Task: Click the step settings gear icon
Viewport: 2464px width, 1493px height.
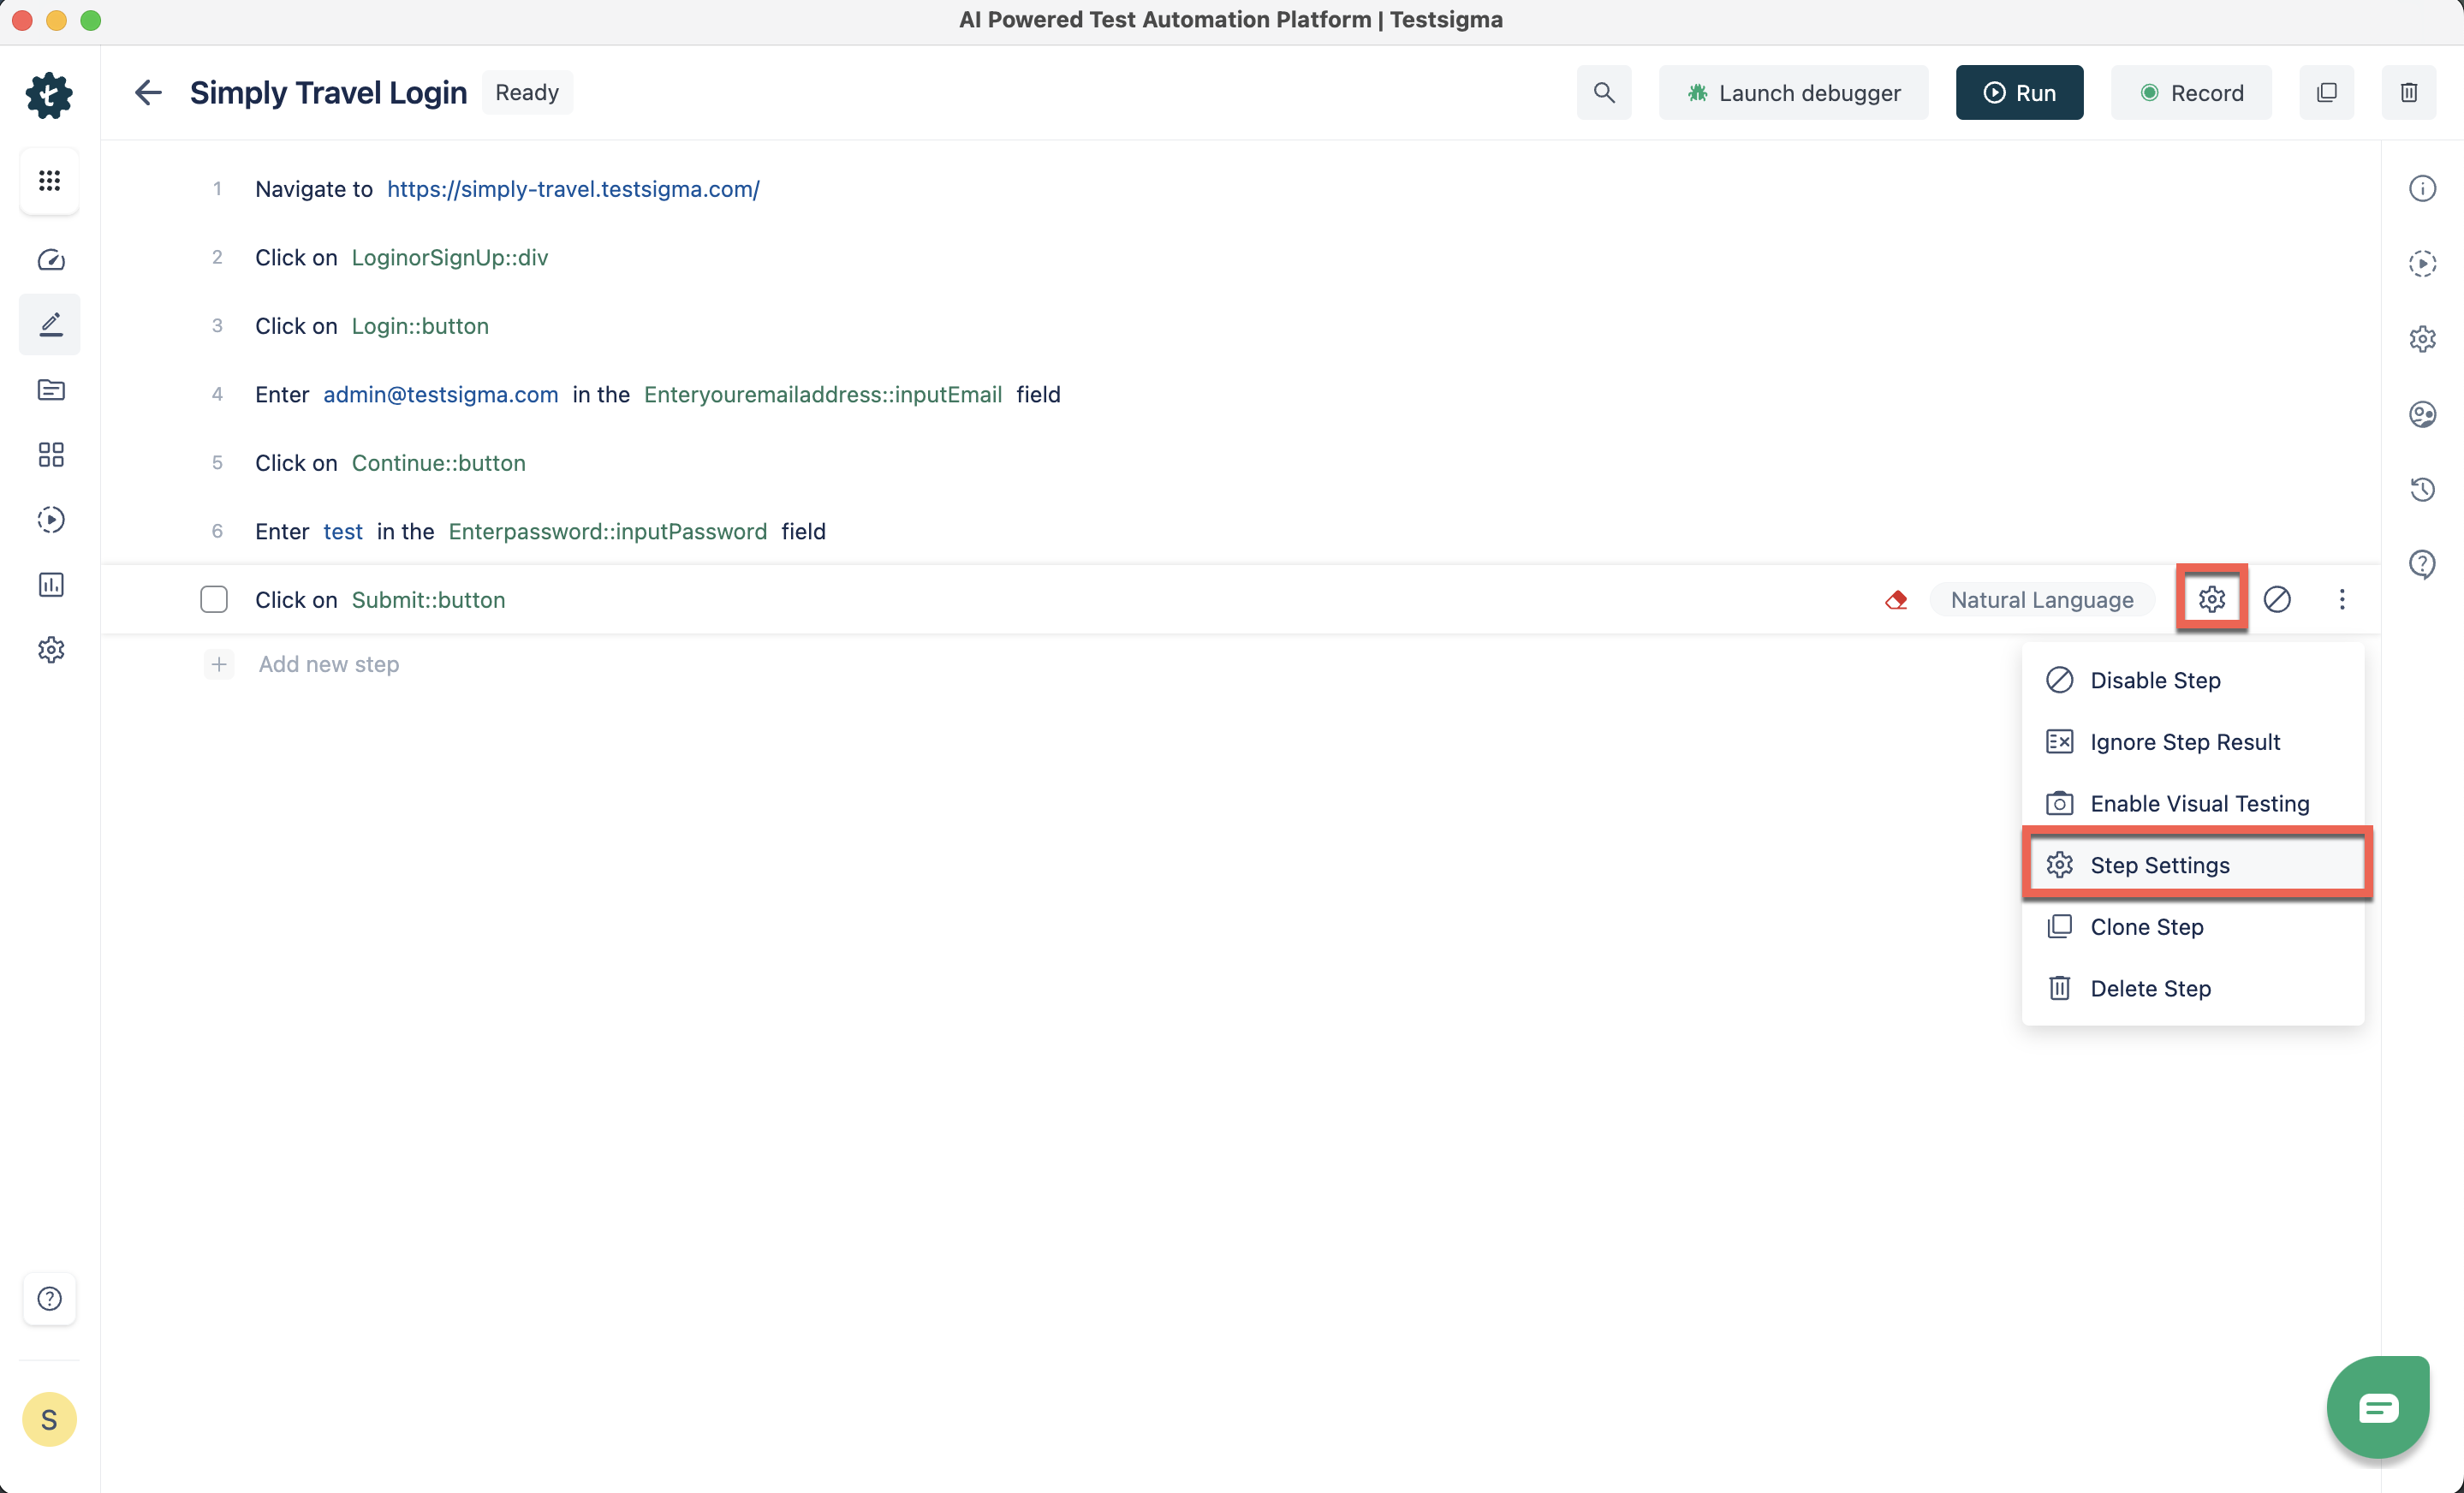Action: pyautogui.click(x=2212, y=598)
